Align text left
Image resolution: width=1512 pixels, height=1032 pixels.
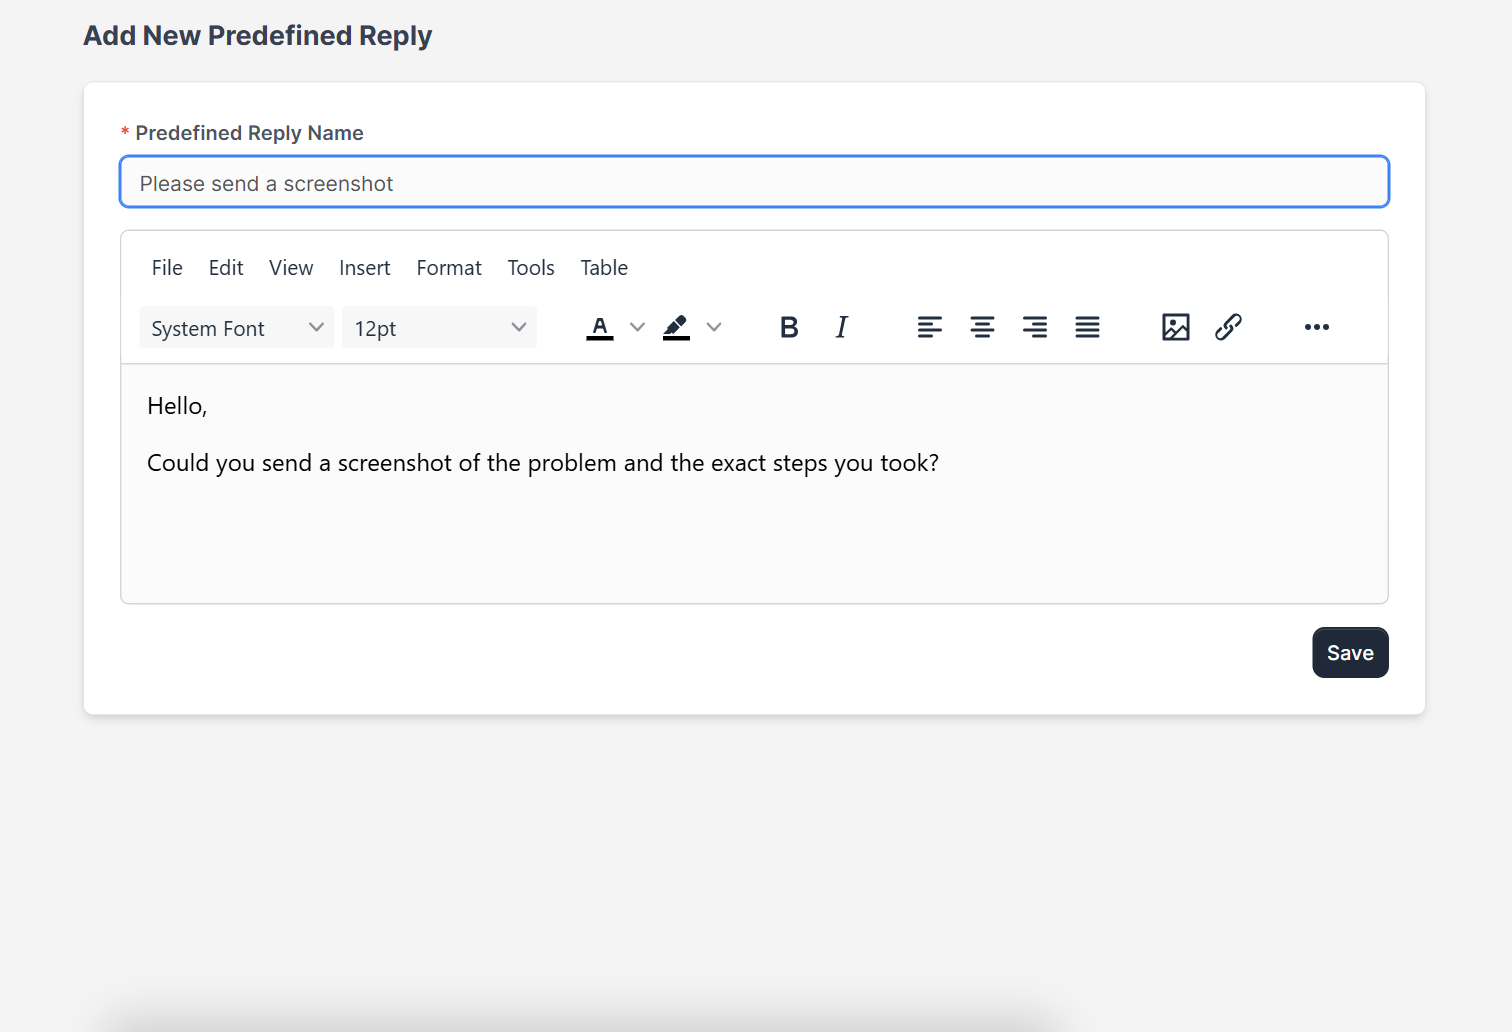930,327
